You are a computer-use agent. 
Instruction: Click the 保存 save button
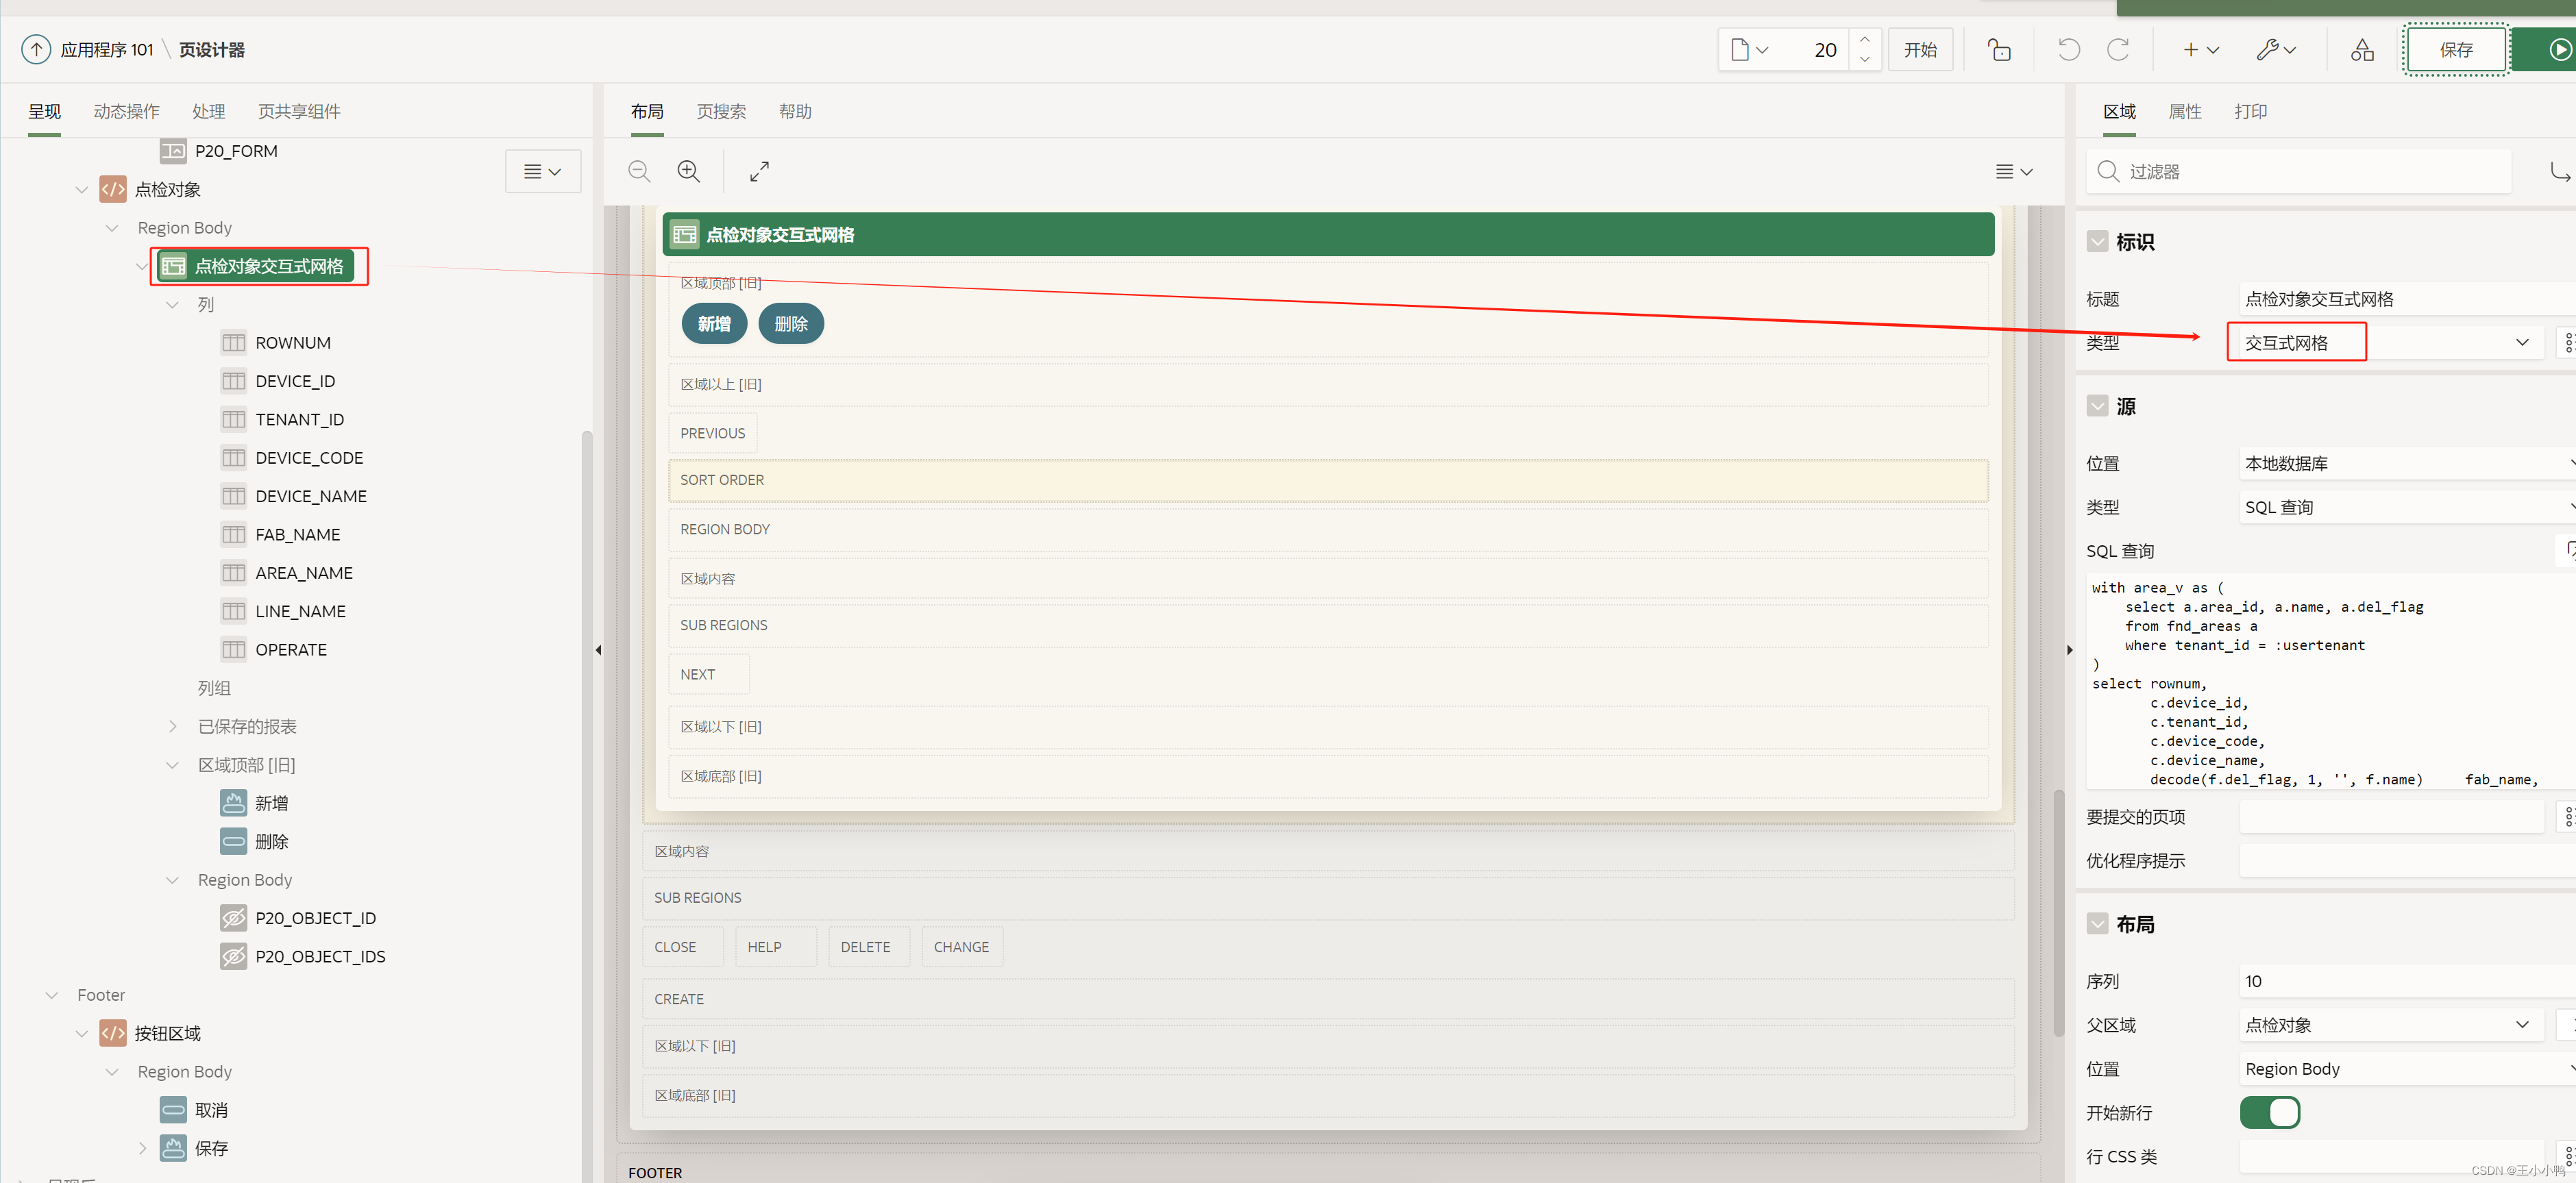click(x=2456, y=50)
